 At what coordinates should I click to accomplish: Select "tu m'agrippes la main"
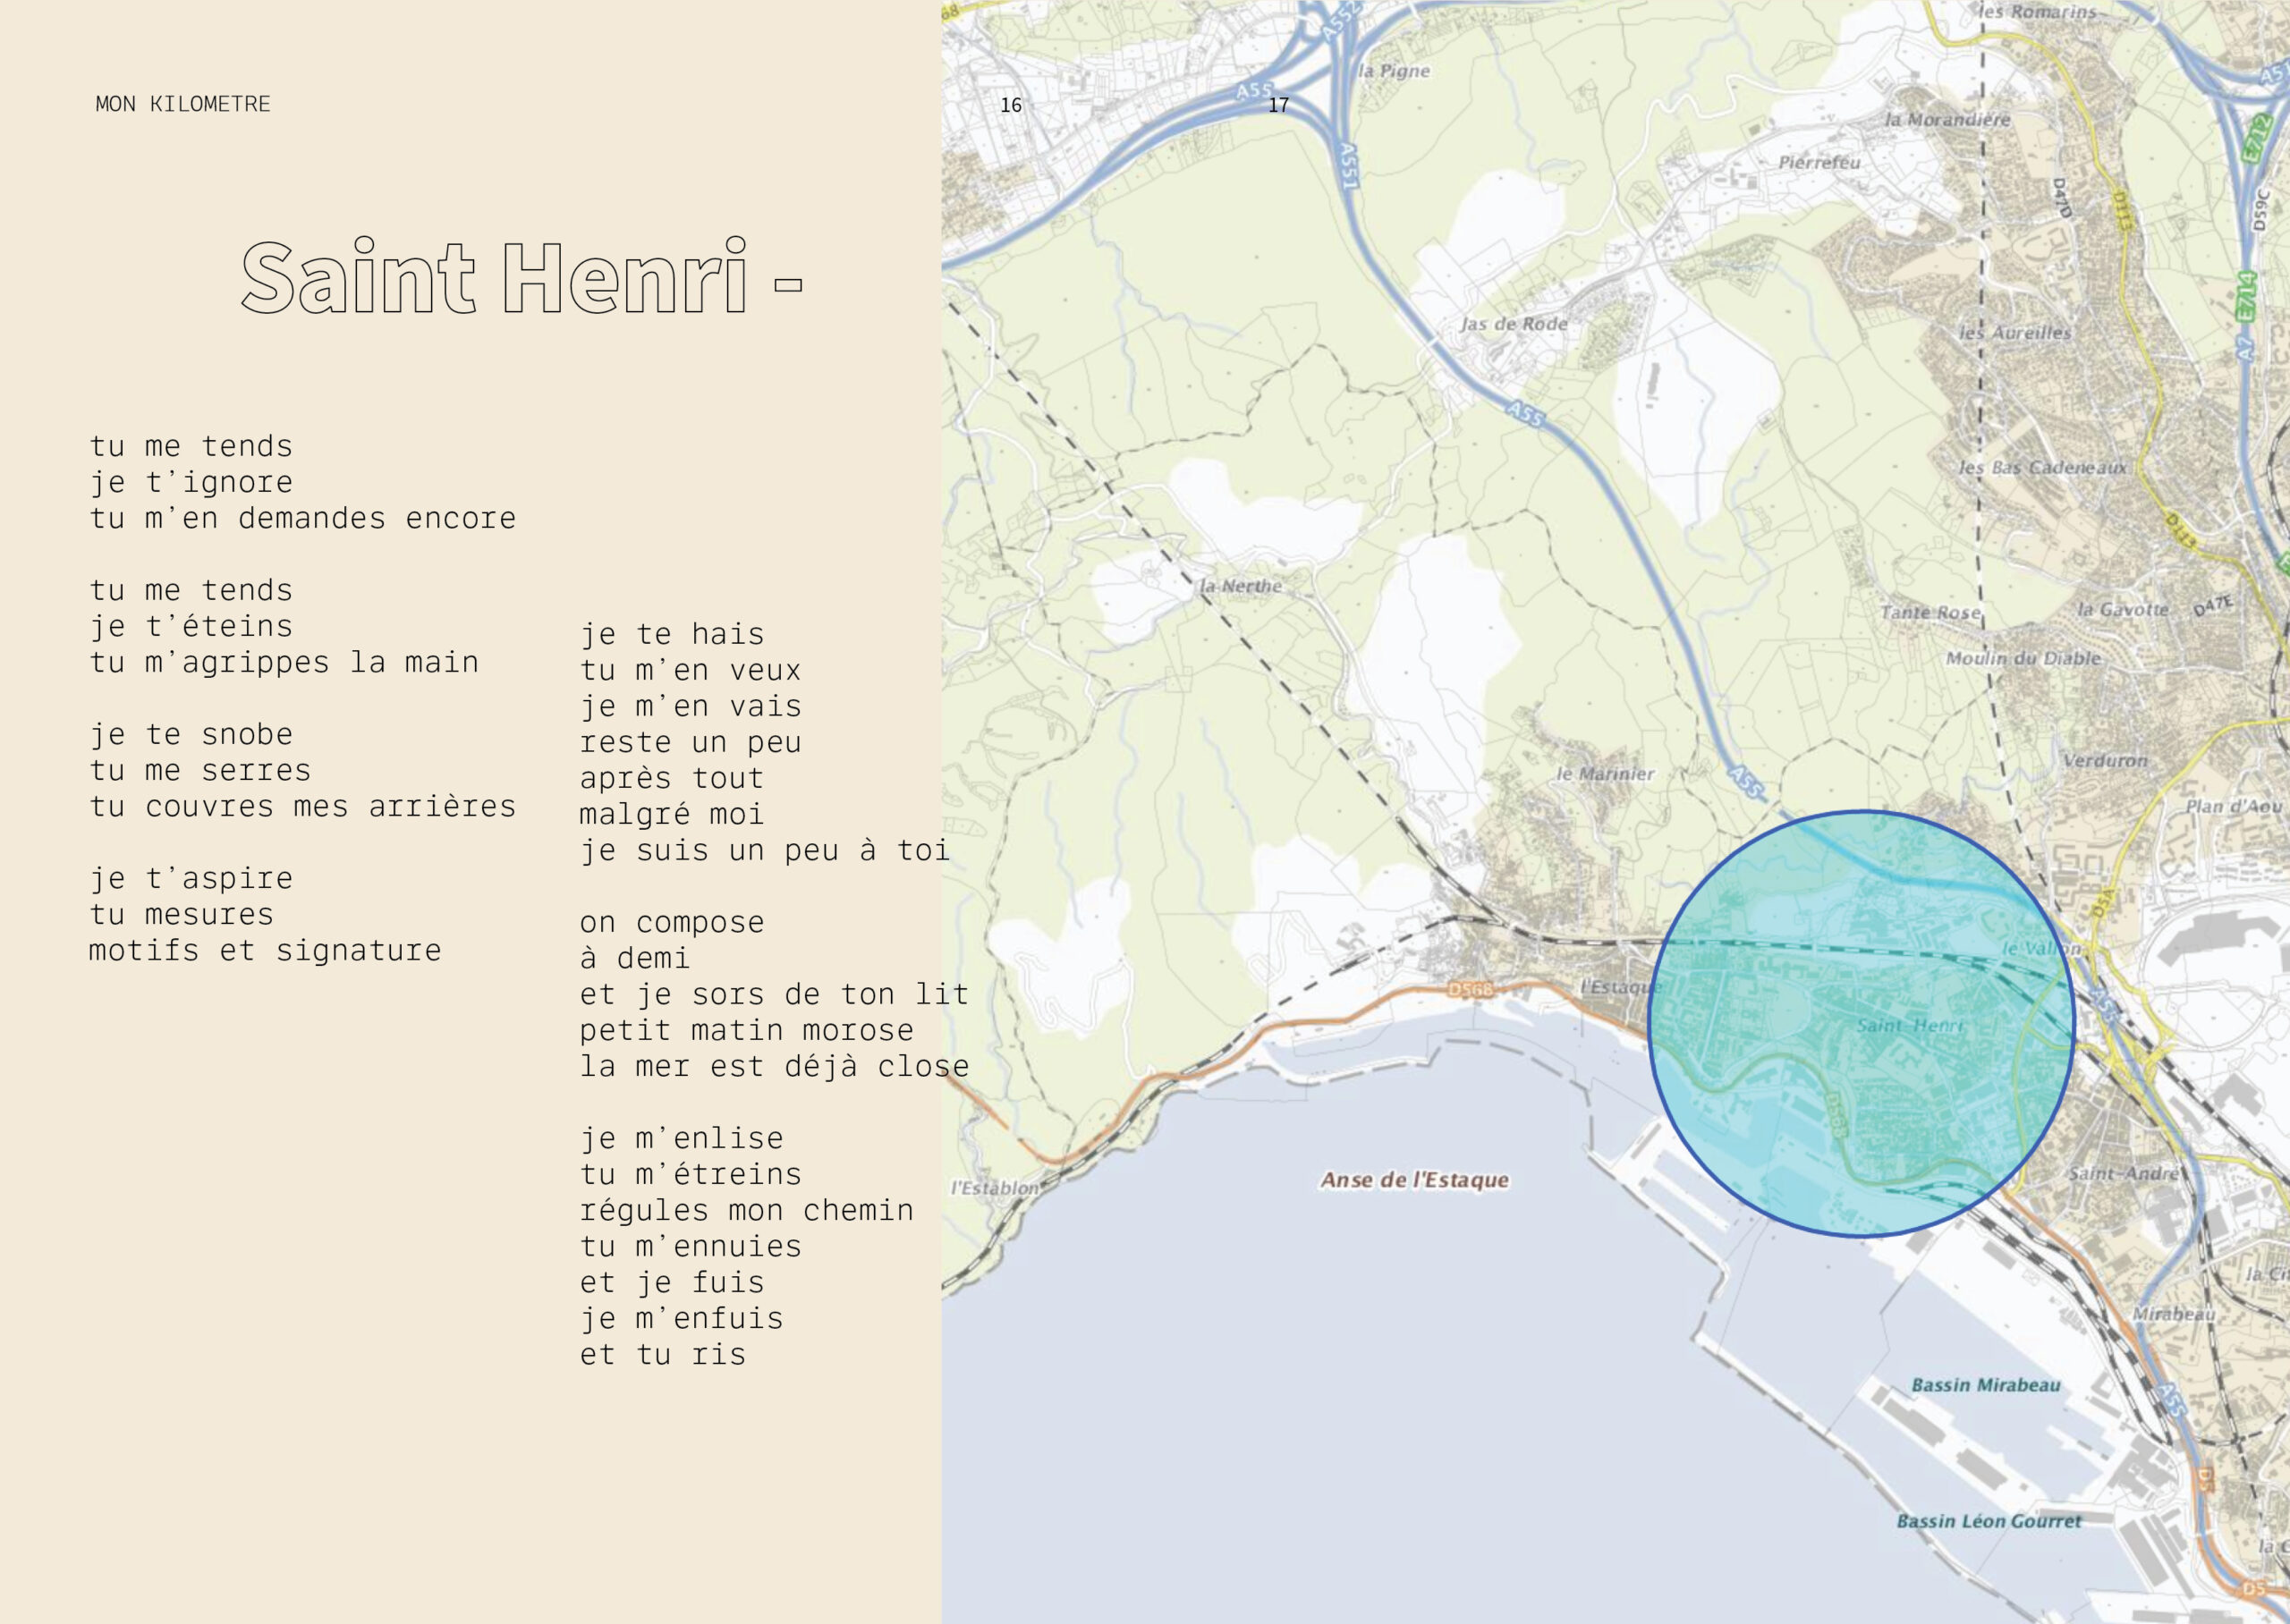(x=284, y=662)
